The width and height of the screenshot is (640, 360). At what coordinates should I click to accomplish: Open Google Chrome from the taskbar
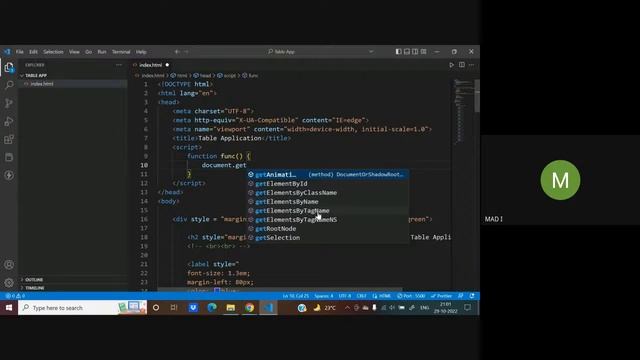(249, 308)
